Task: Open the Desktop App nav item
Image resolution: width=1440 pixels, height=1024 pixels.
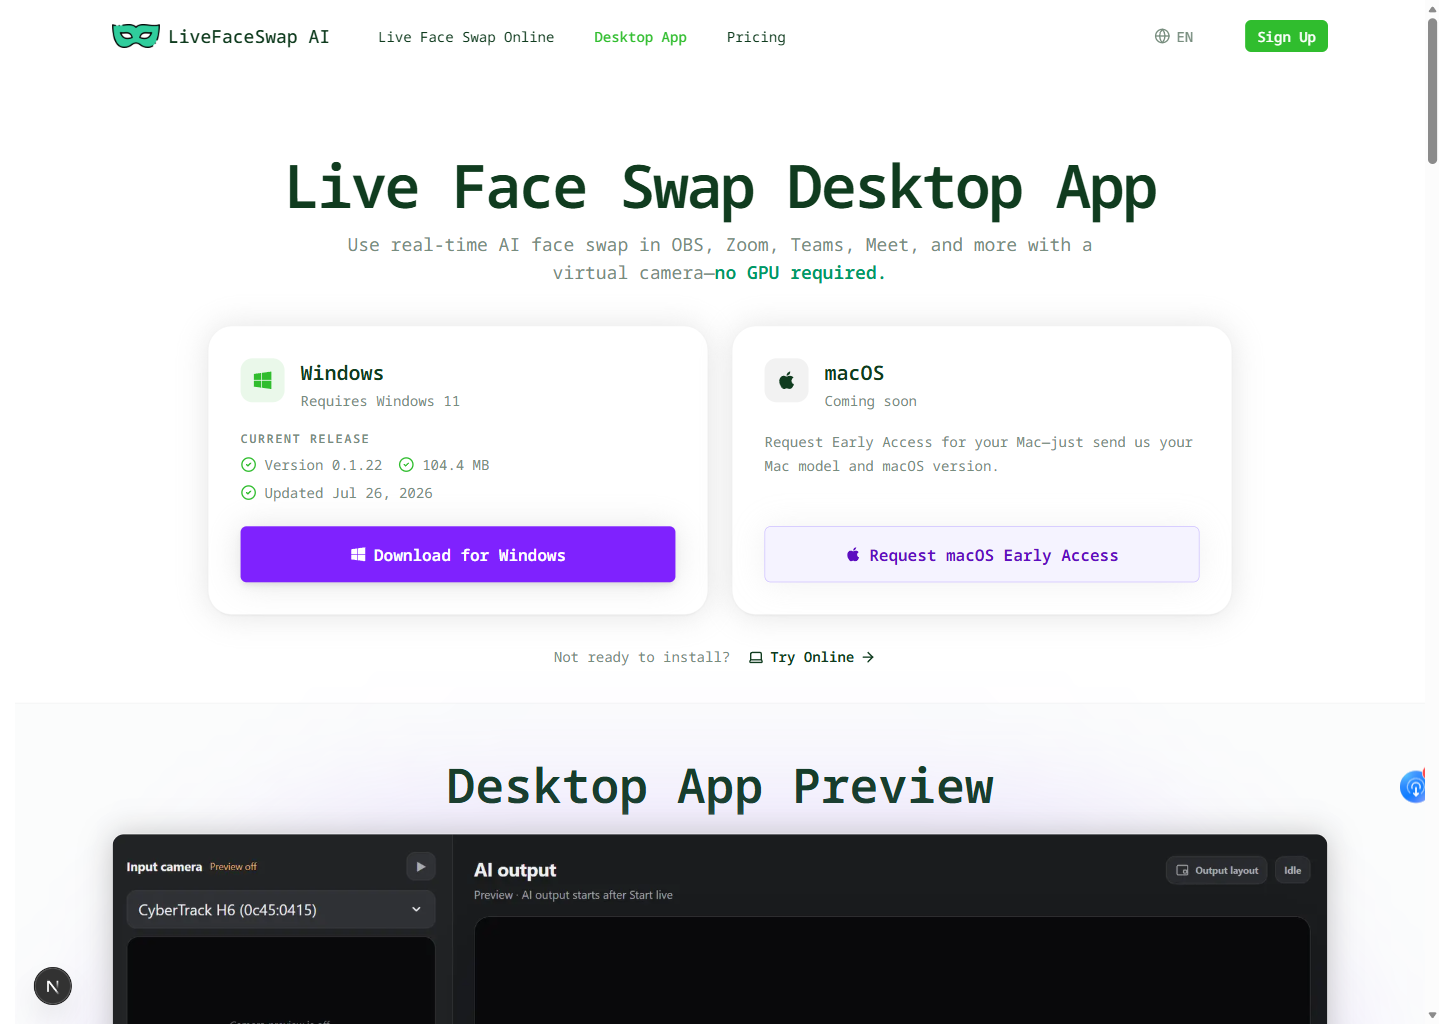Action: coord(640,37)
